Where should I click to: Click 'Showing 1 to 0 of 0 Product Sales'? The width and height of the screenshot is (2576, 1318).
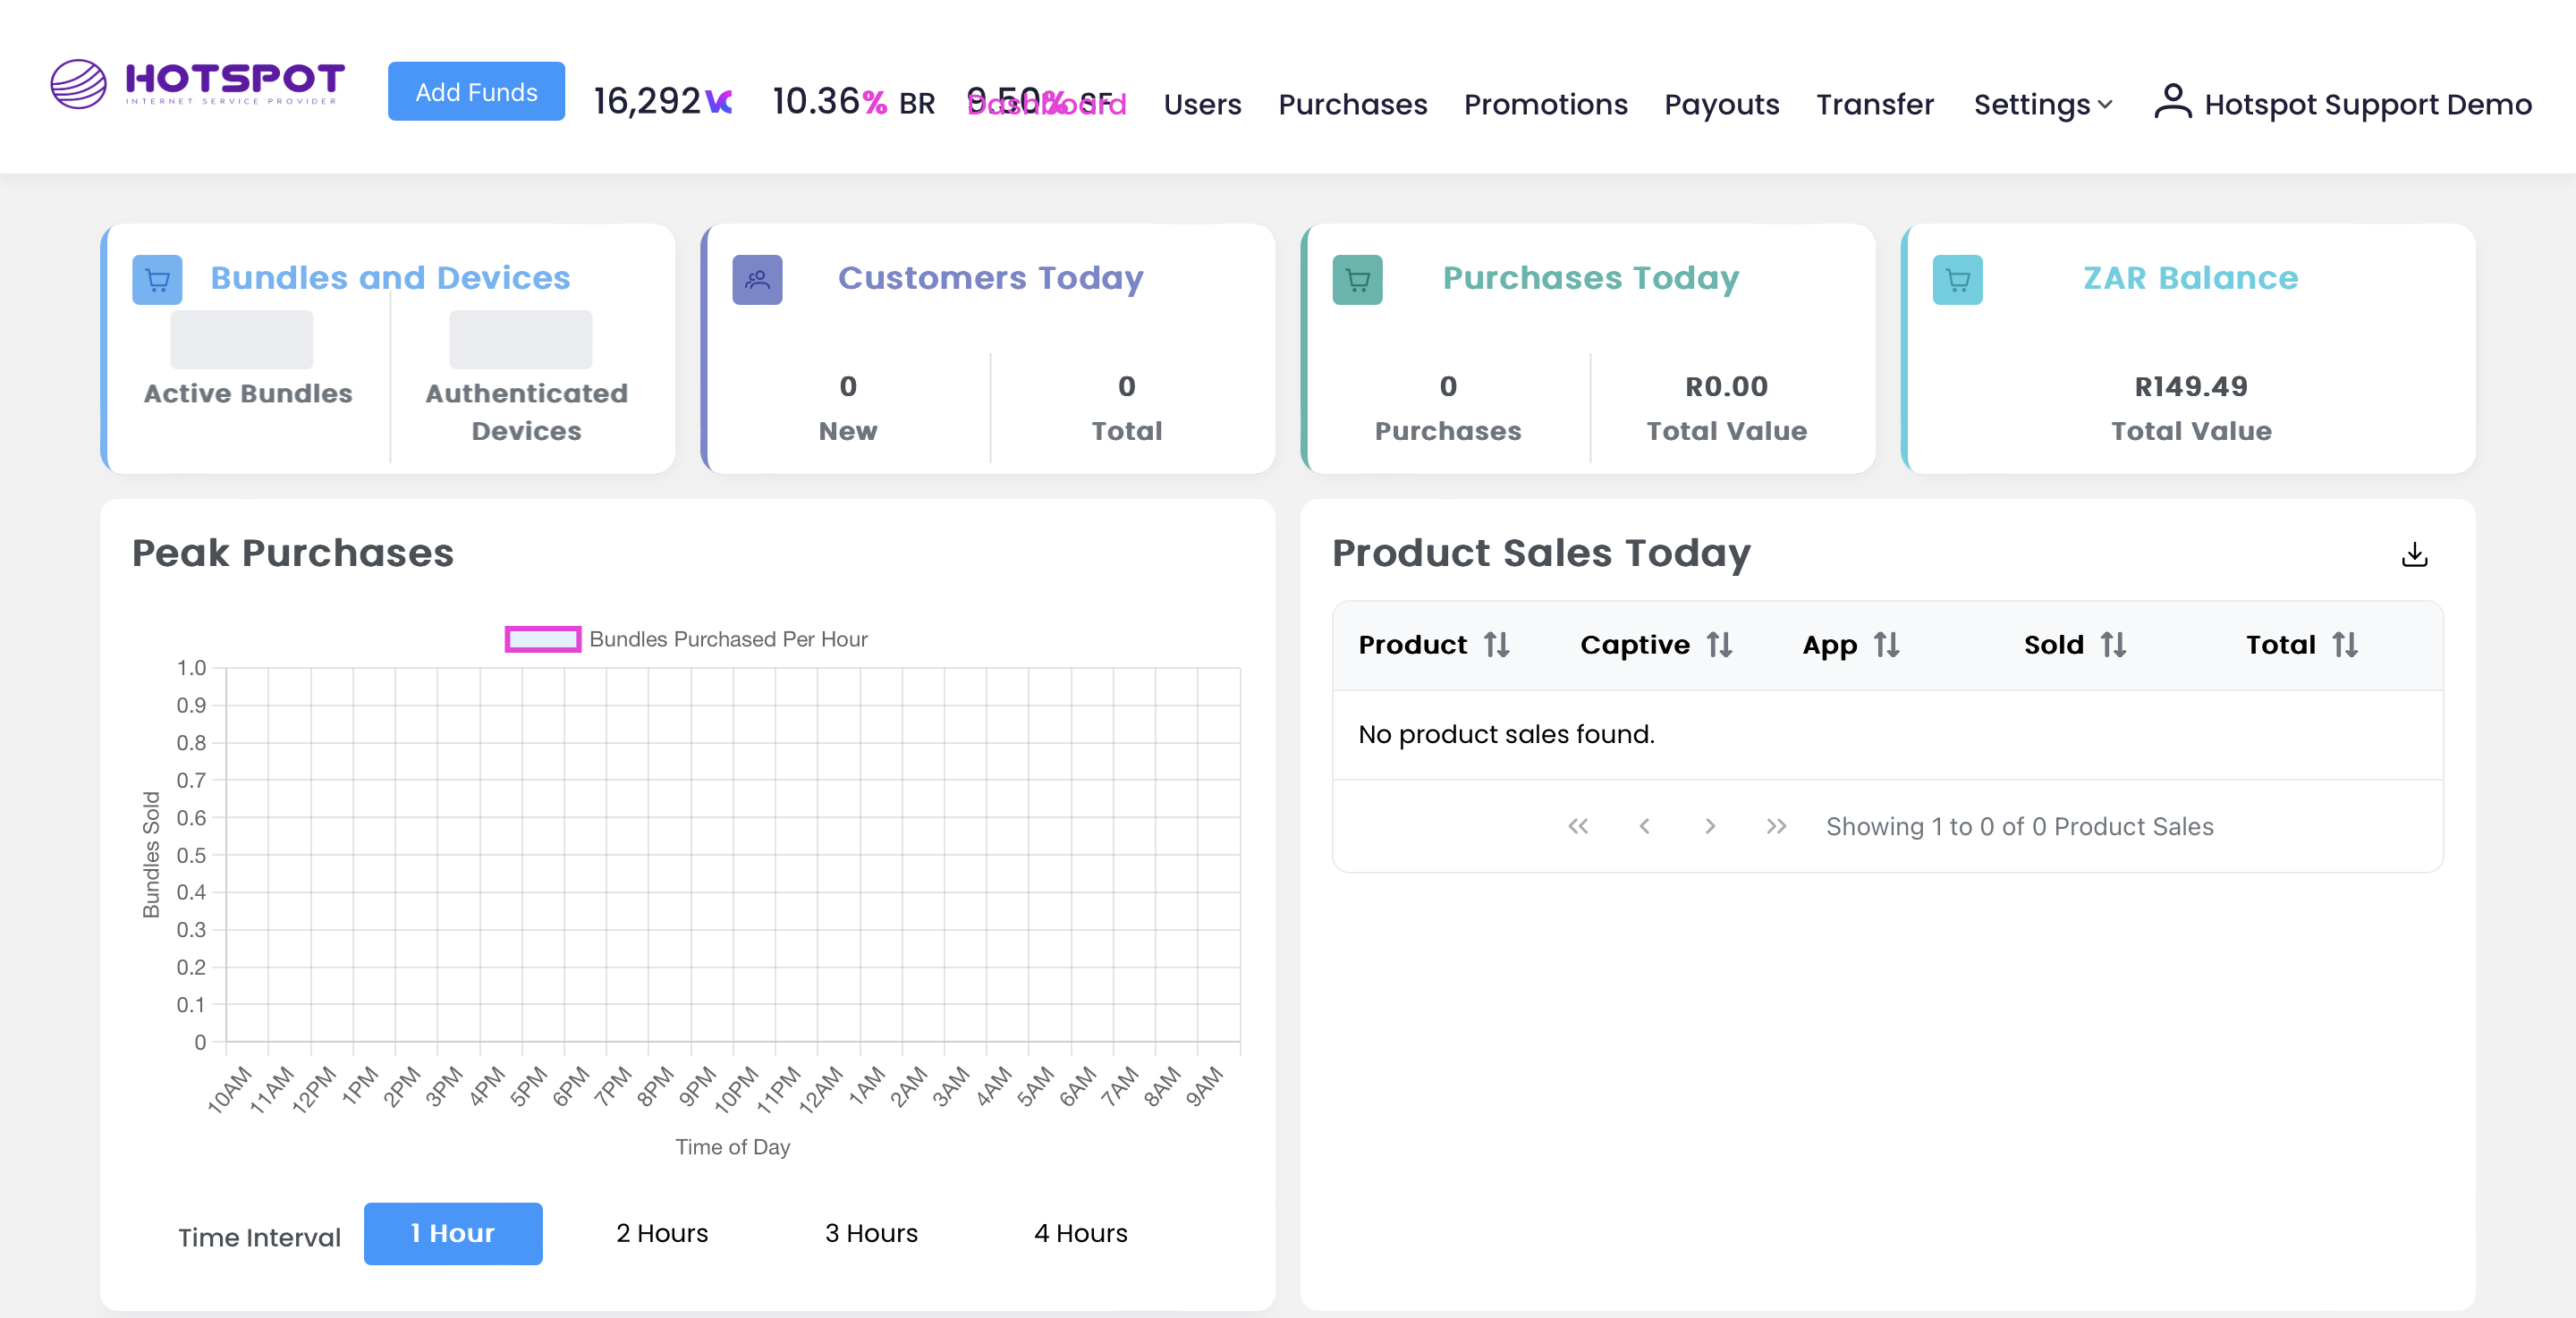tap(2019, 826)
